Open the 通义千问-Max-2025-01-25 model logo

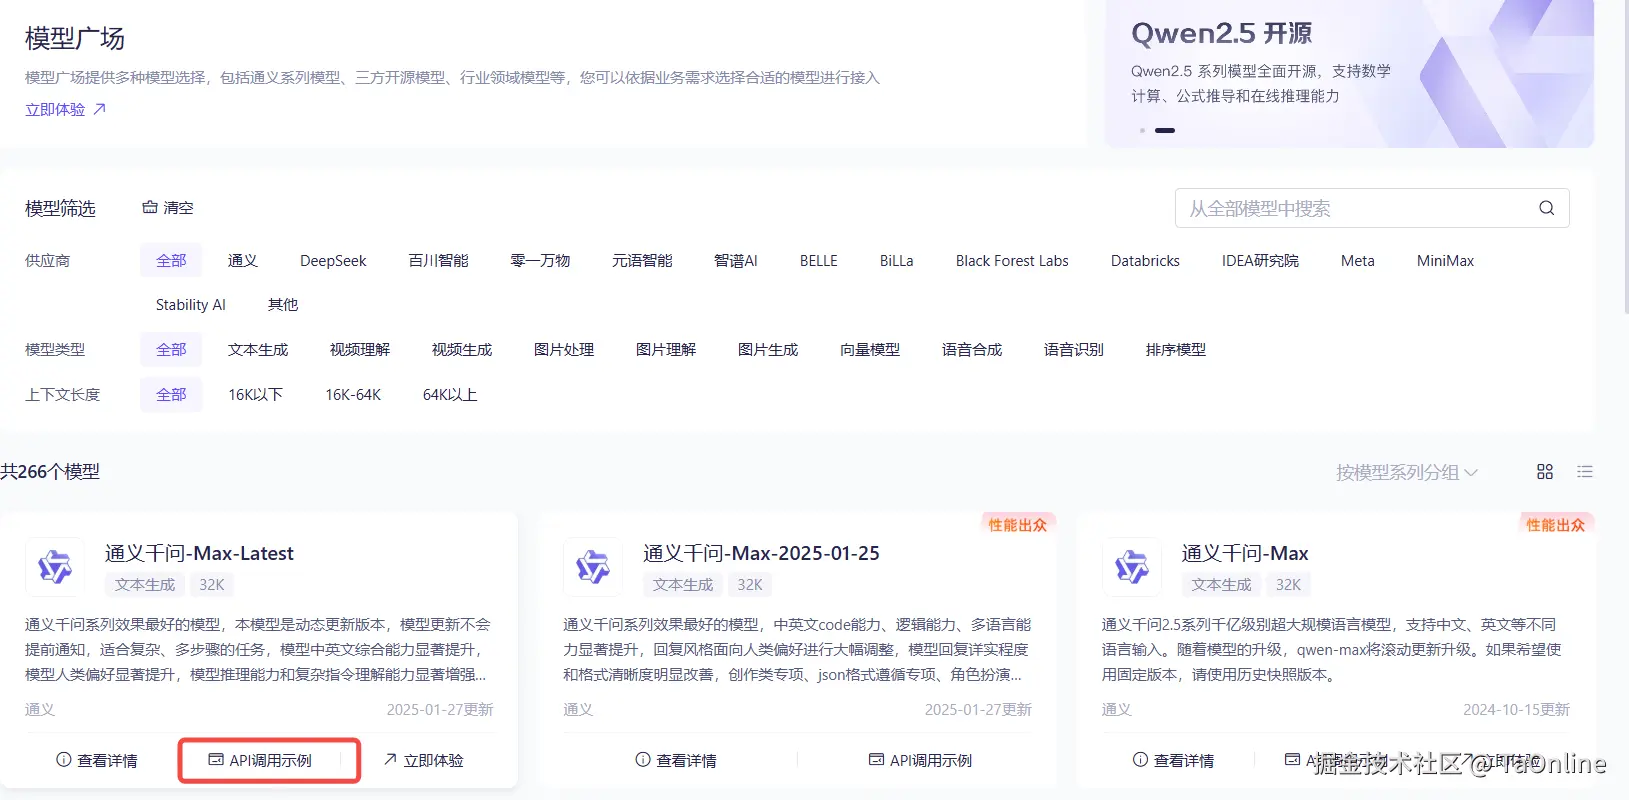coord(593,567)
